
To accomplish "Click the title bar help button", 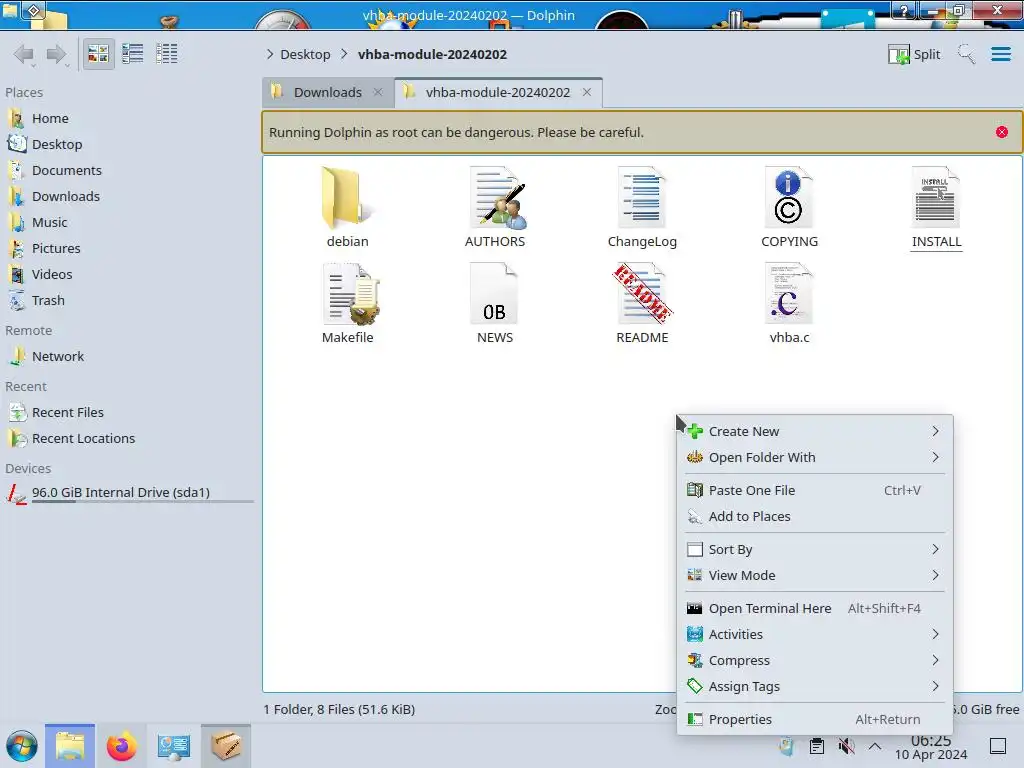I will coord(904,10).
